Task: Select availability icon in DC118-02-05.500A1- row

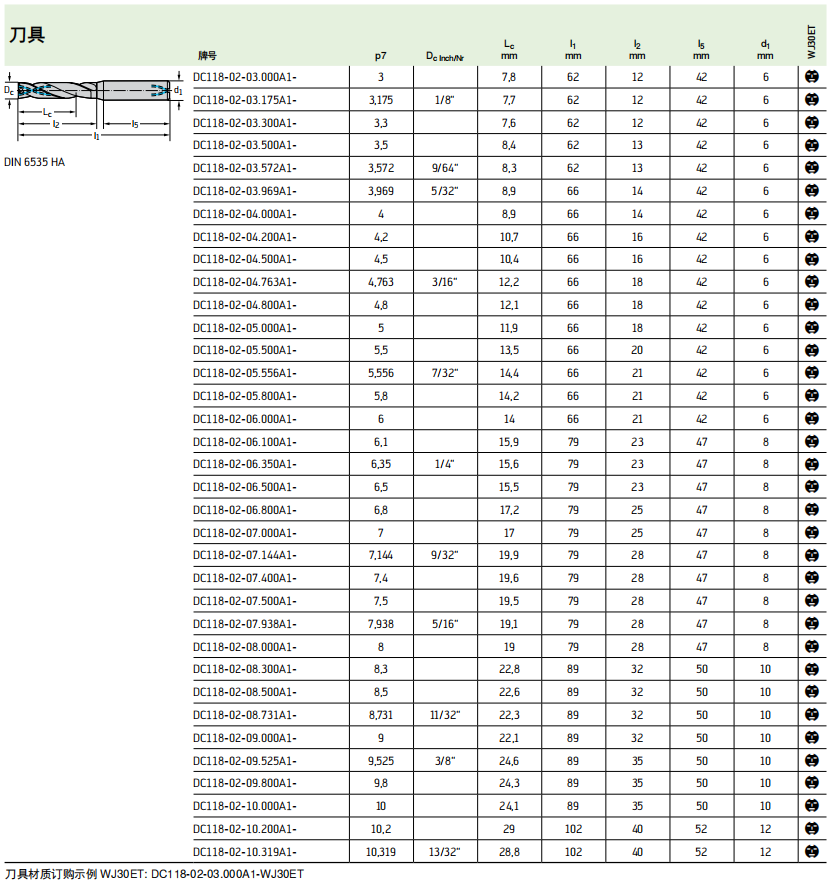Action: 812,351
